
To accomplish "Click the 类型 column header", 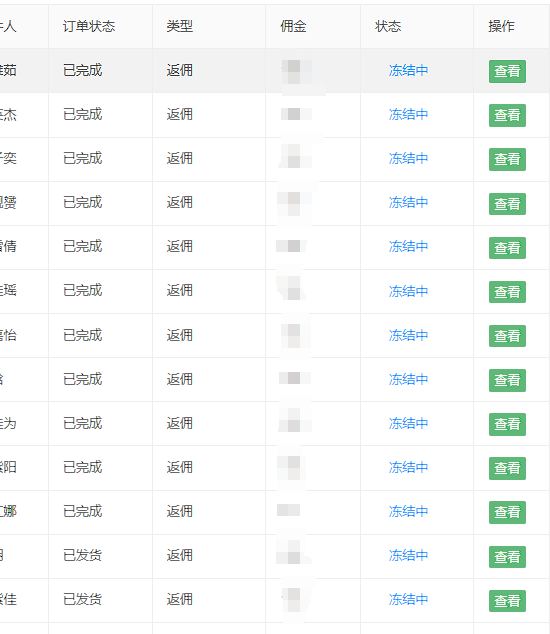I will click(x=180, y=26).
